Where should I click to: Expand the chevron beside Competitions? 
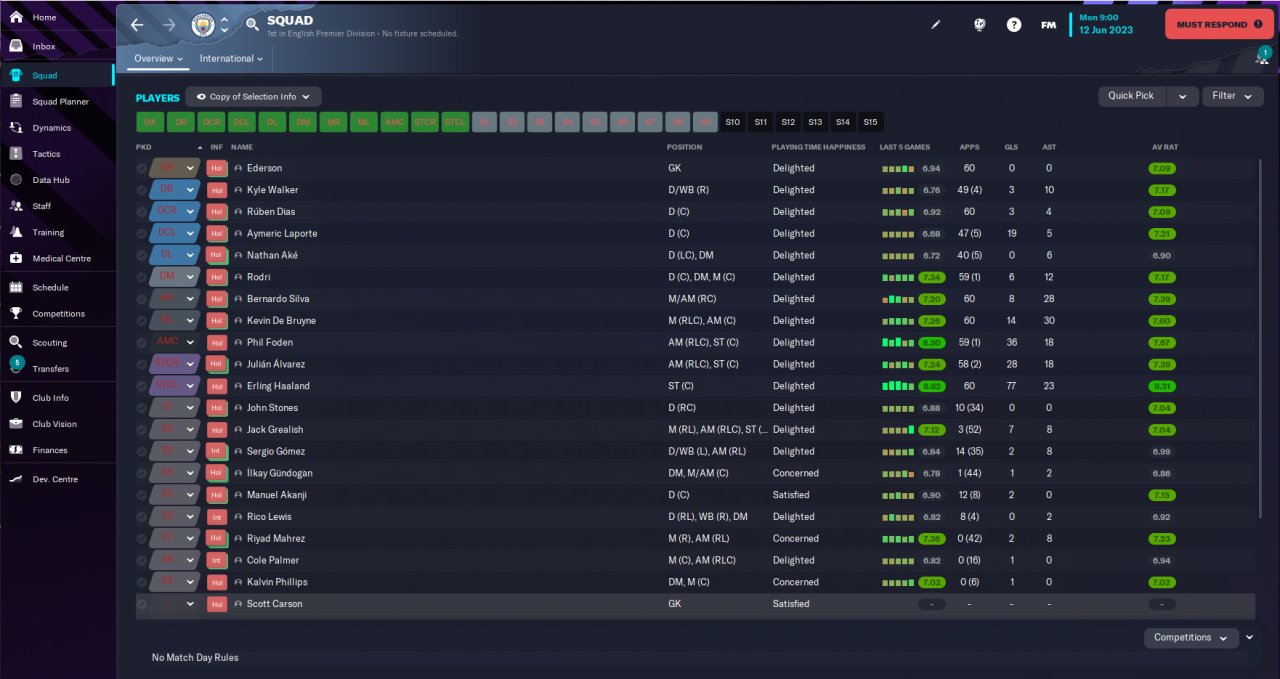pyautogui.click(x=1250, y=637)
